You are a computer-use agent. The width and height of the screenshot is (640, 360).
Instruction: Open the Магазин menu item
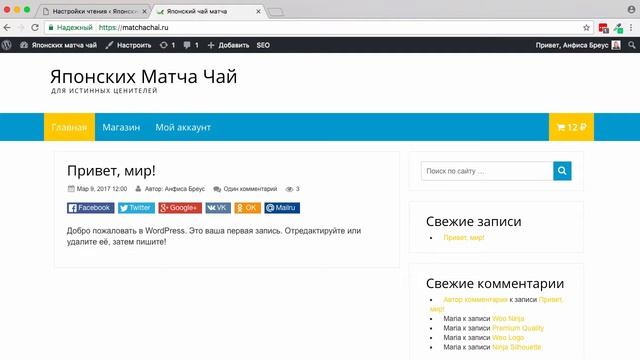coord(121,127)
